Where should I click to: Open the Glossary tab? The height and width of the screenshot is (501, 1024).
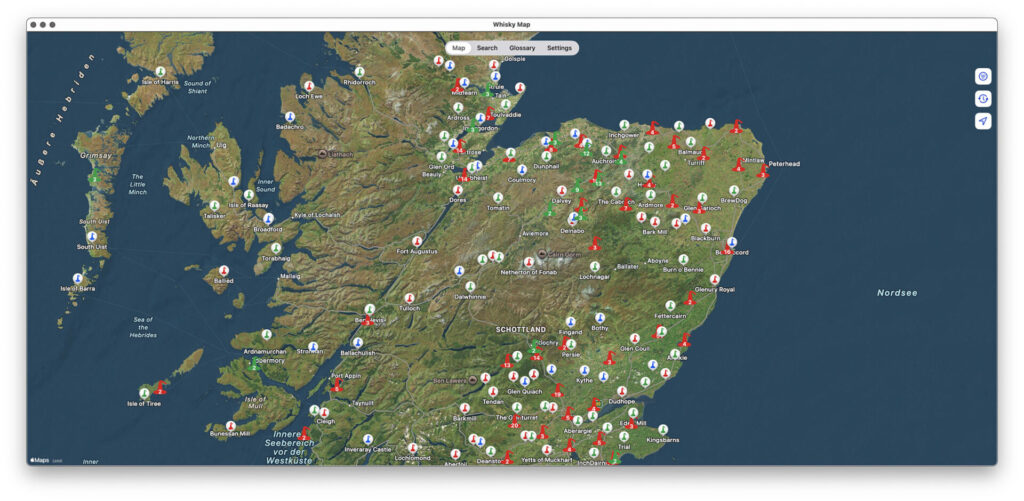coord(522,48)
